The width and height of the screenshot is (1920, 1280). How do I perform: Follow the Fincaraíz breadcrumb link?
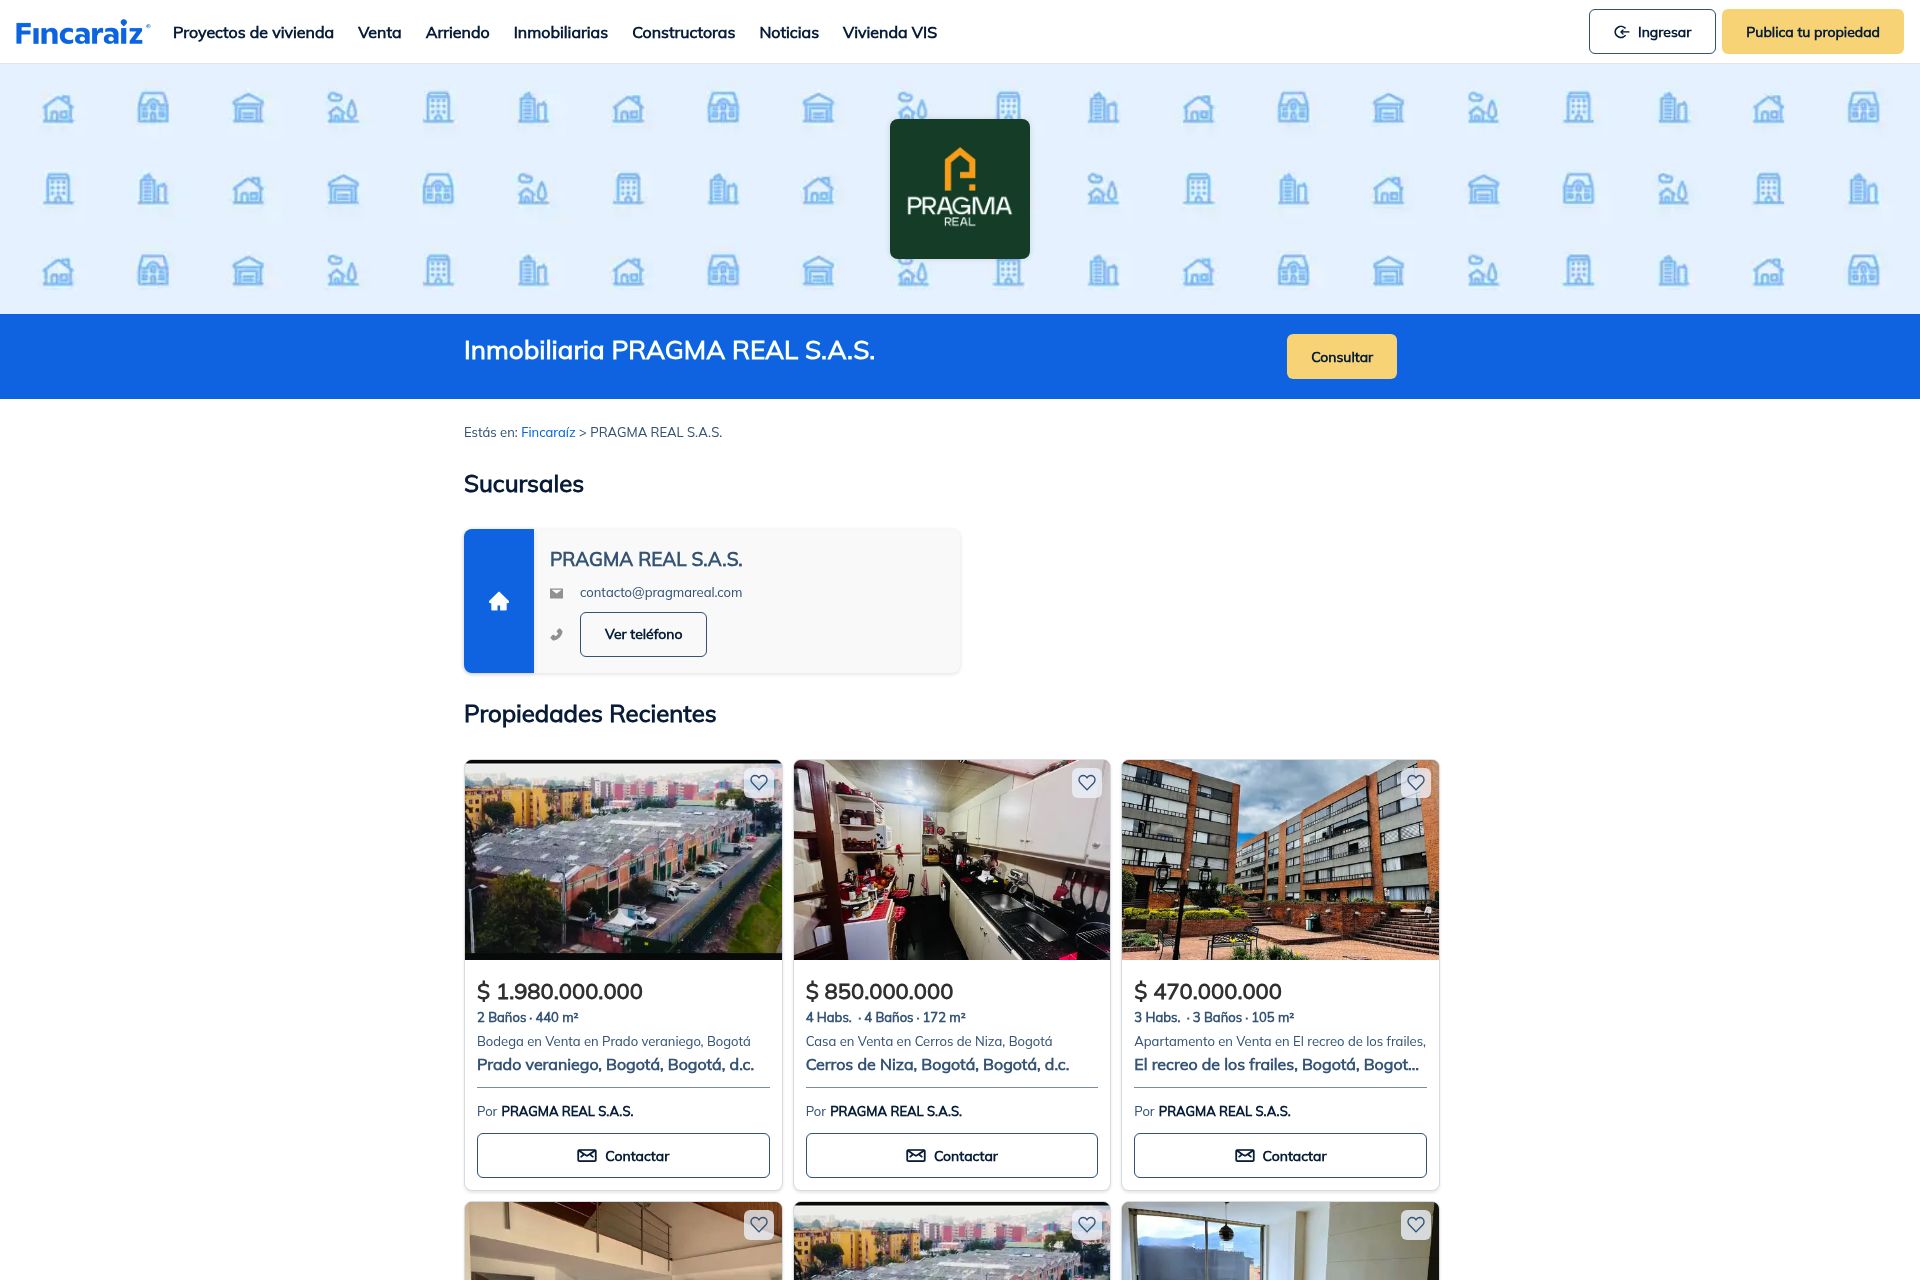point(548,432)
